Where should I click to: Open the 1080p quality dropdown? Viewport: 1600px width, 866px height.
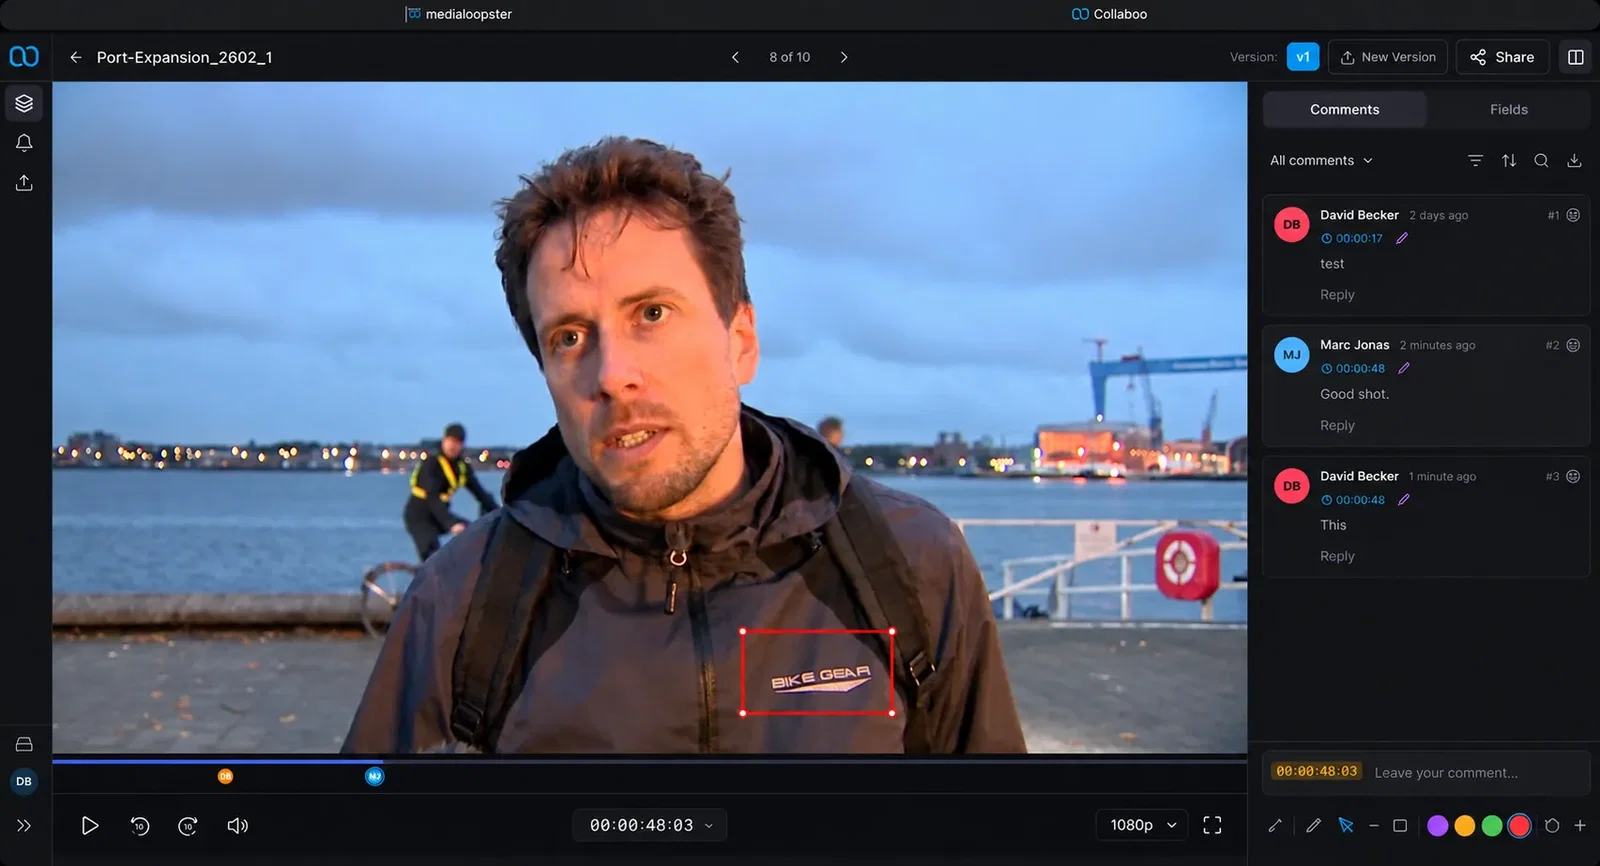(x=1142, y=825)
